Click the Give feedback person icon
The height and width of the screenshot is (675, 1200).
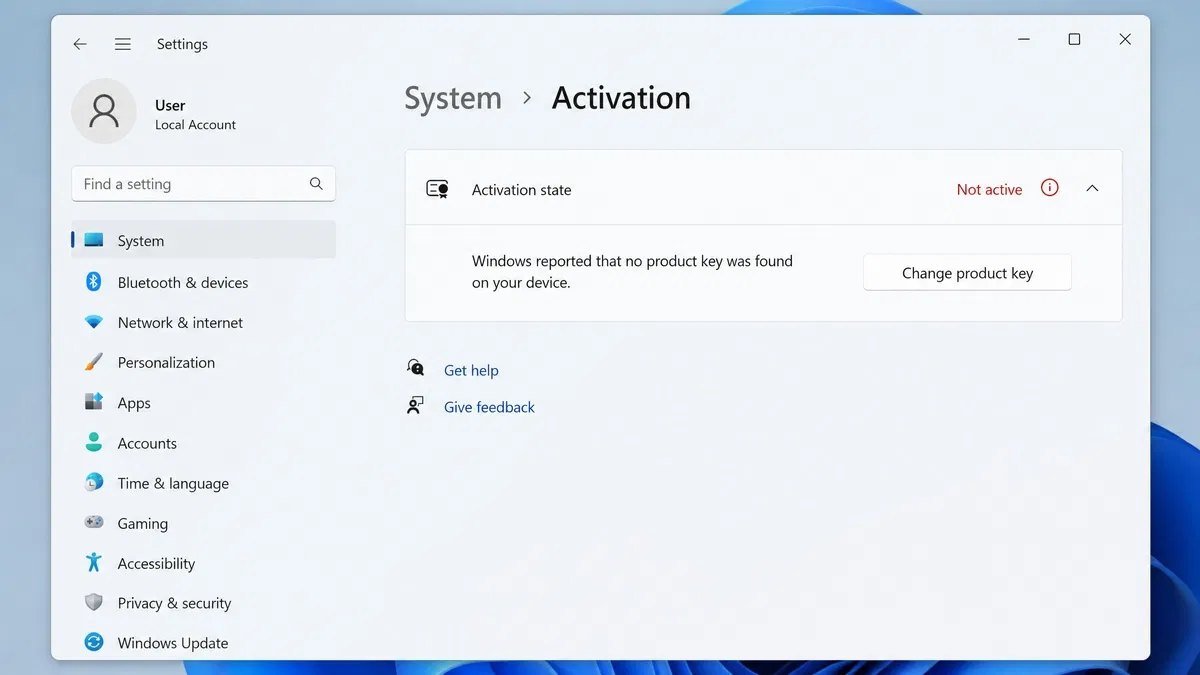416,405
